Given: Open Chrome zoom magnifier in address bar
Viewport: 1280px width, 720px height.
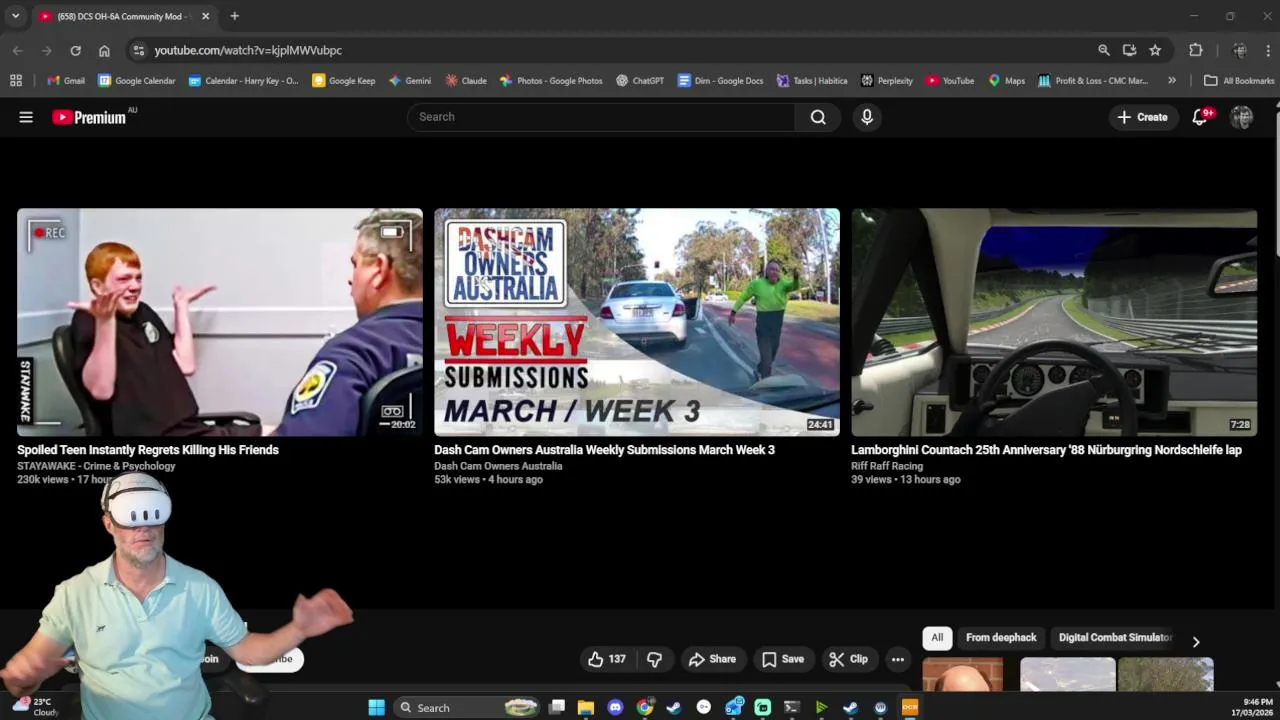Looking at the screenshot, I should tap(1104, 50).
